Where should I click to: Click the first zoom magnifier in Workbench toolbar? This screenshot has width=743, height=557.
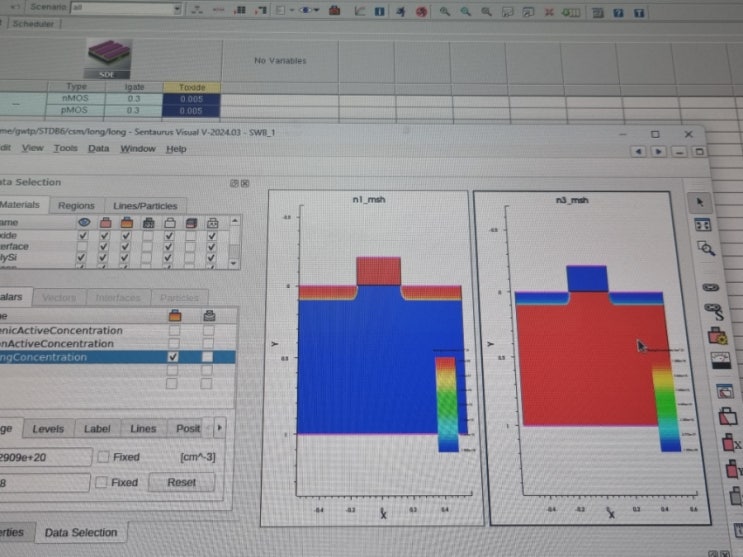(x=444, y=12)
